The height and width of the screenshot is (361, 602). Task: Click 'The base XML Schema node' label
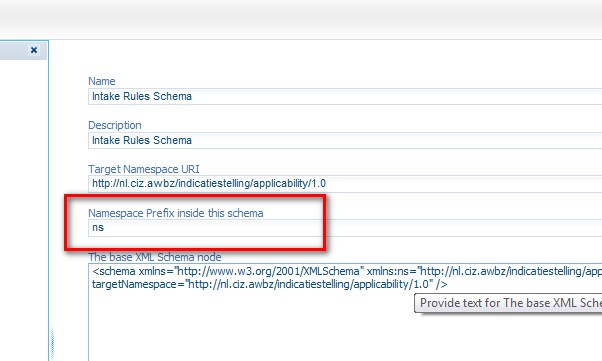[155, 257]
